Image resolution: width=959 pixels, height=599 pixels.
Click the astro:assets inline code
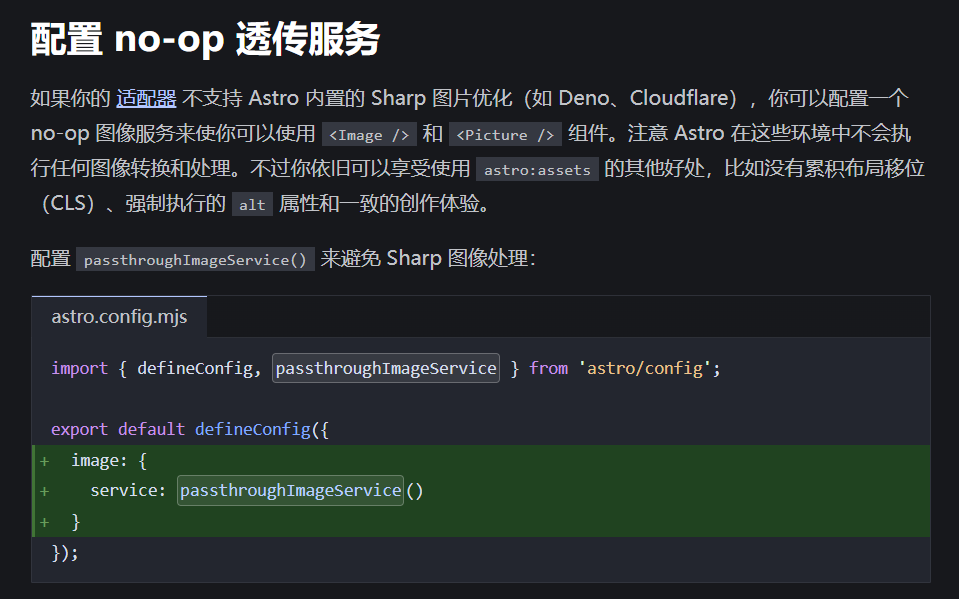point(537,170)
